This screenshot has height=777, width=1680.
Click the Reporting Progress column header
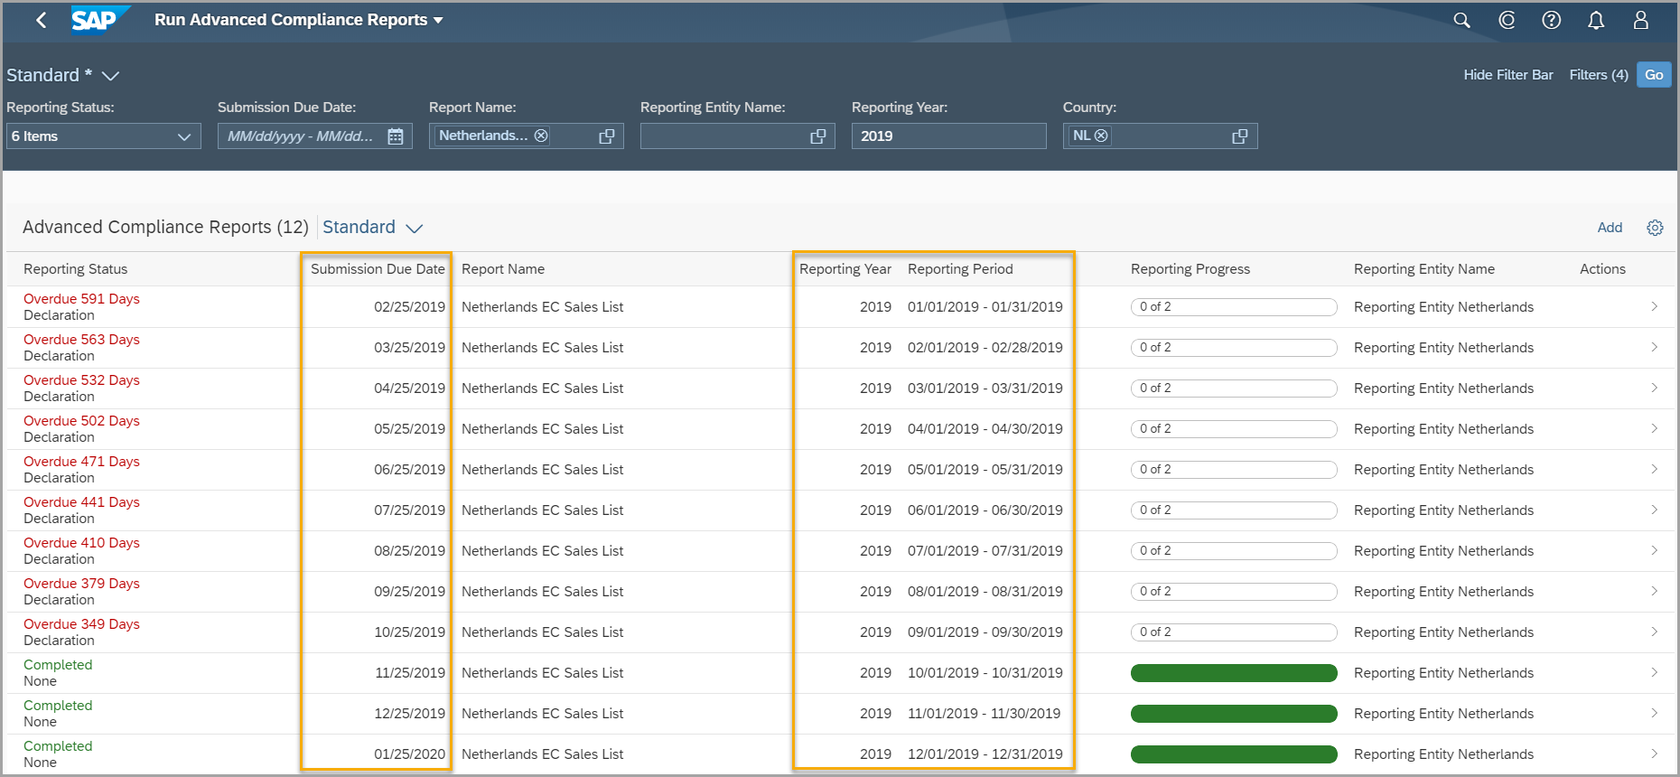pyautogui.click(x=1190, y=269)
